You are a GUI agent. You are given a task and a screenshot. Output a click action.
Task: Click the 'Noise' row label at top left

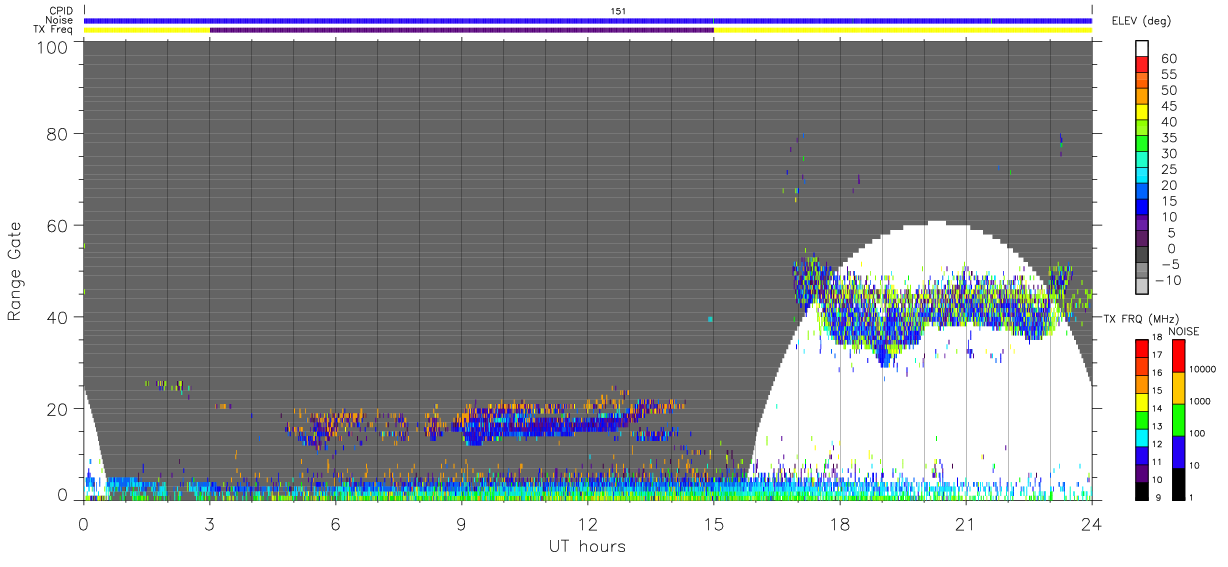(60, 20)
